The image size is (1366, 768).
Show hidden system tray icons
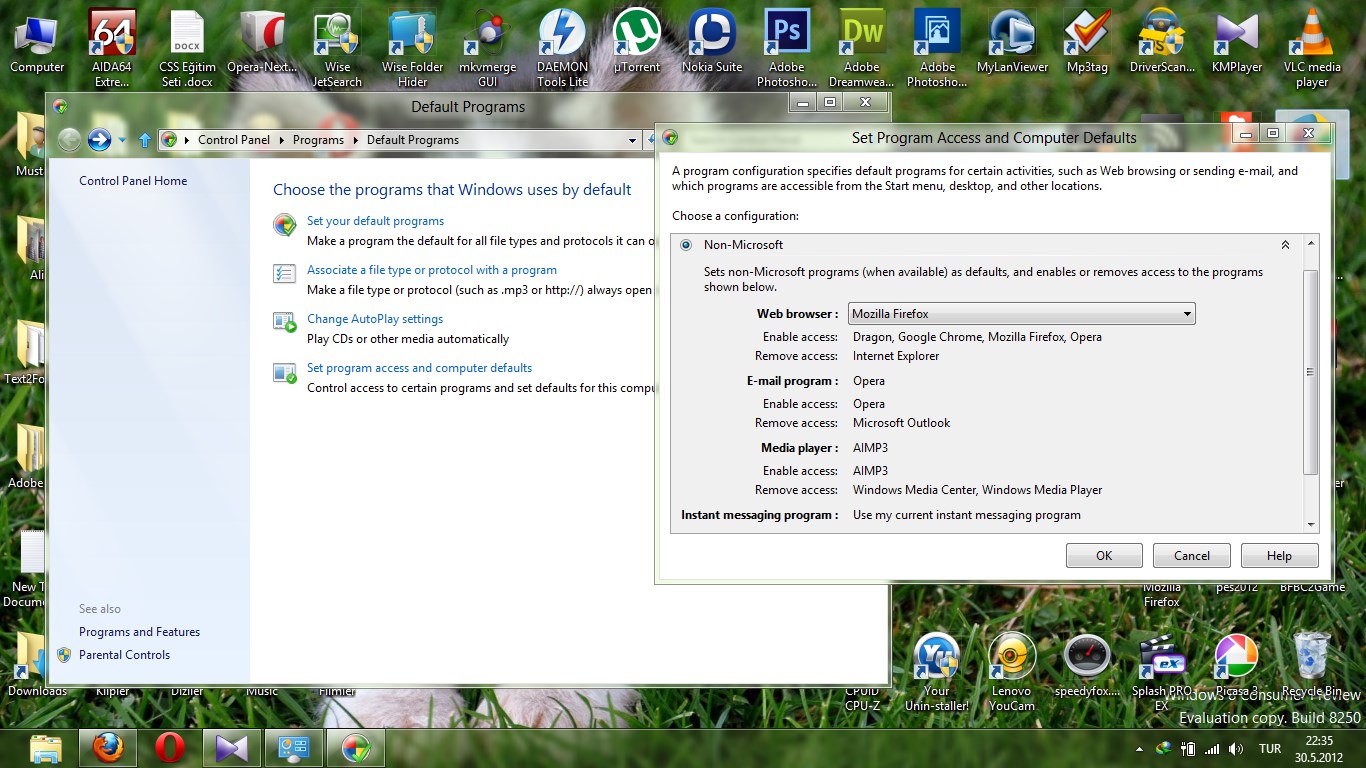[1140, 749]
